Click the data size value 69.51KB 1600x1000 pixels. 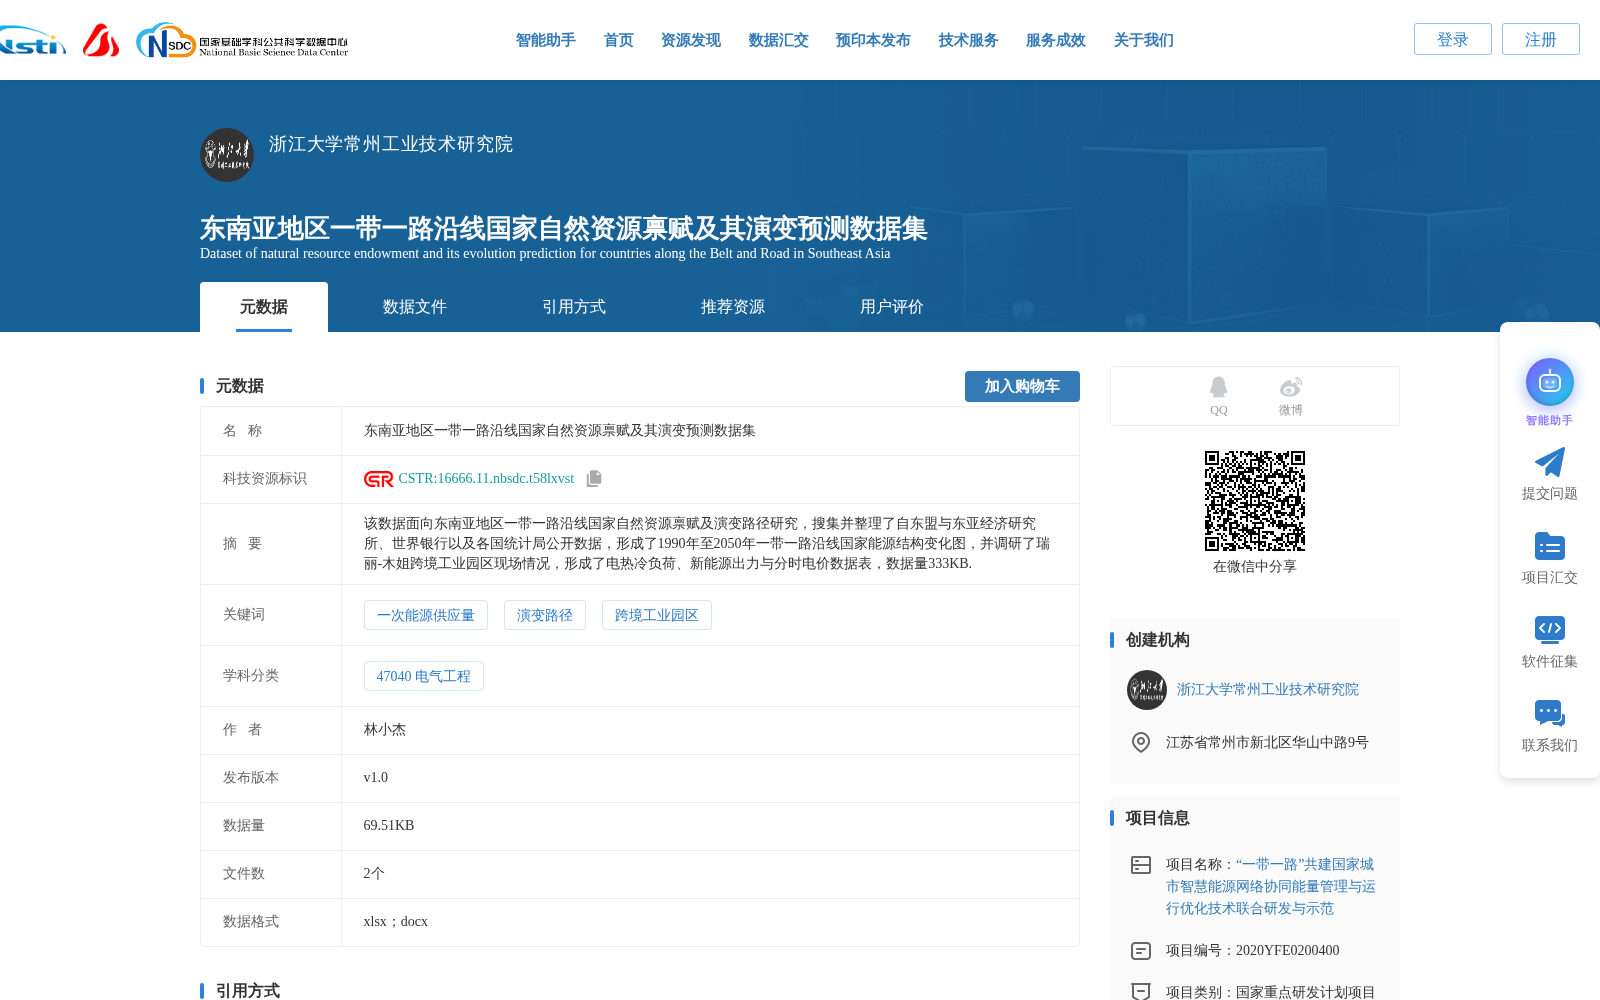click(389, 826)
